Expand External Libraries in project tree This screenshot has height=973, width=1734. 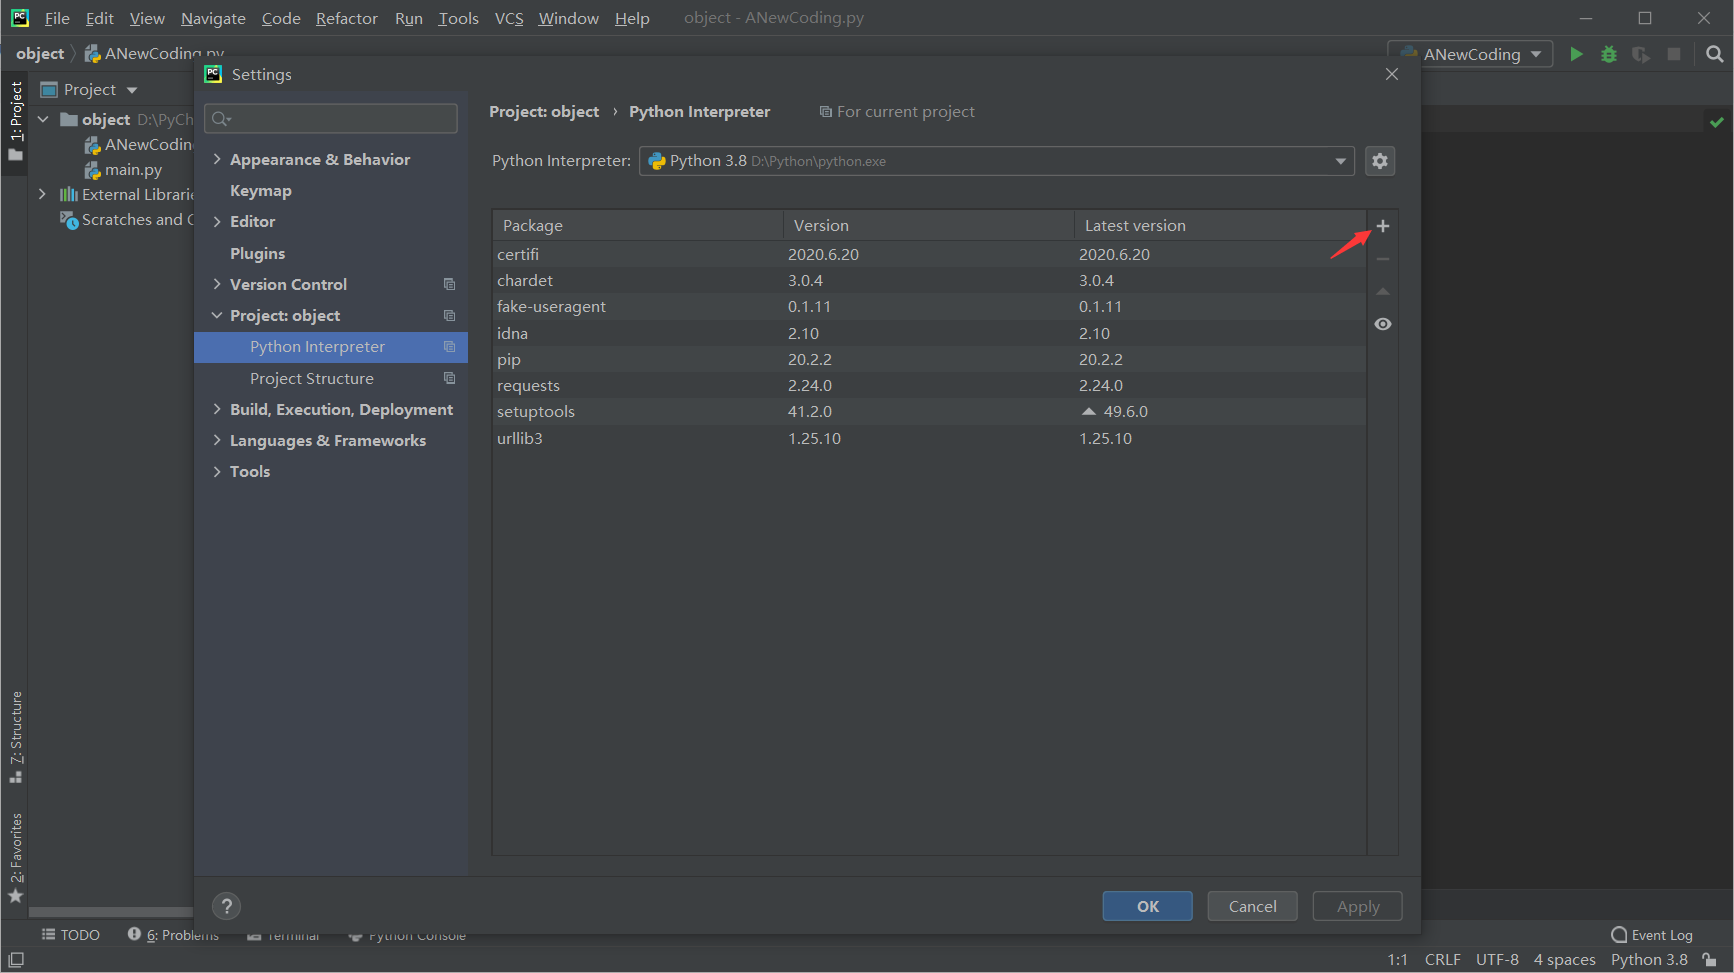point(42,194)
